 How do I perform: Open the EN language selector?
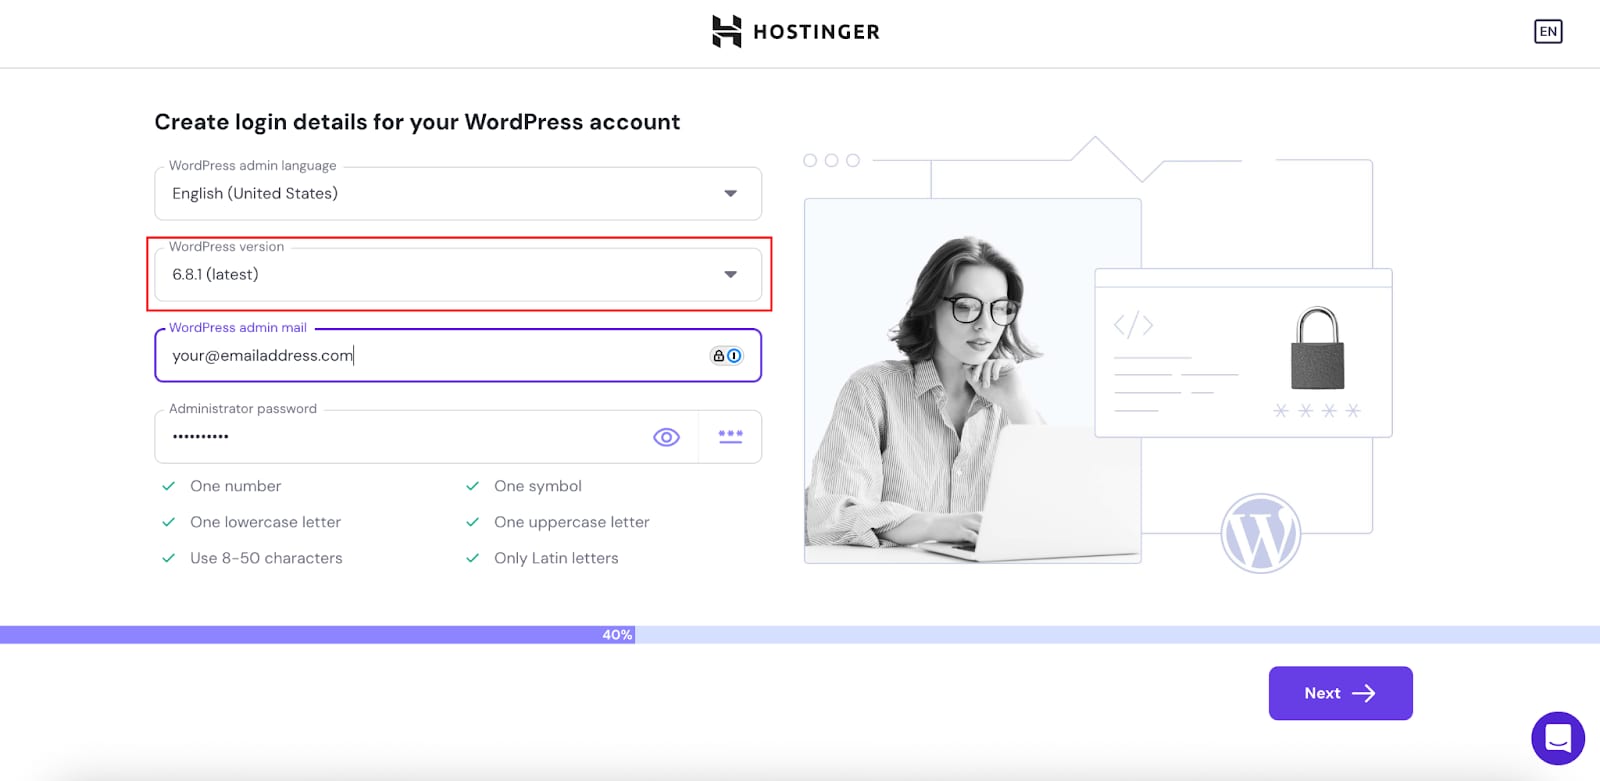(x=1547, y=31)
